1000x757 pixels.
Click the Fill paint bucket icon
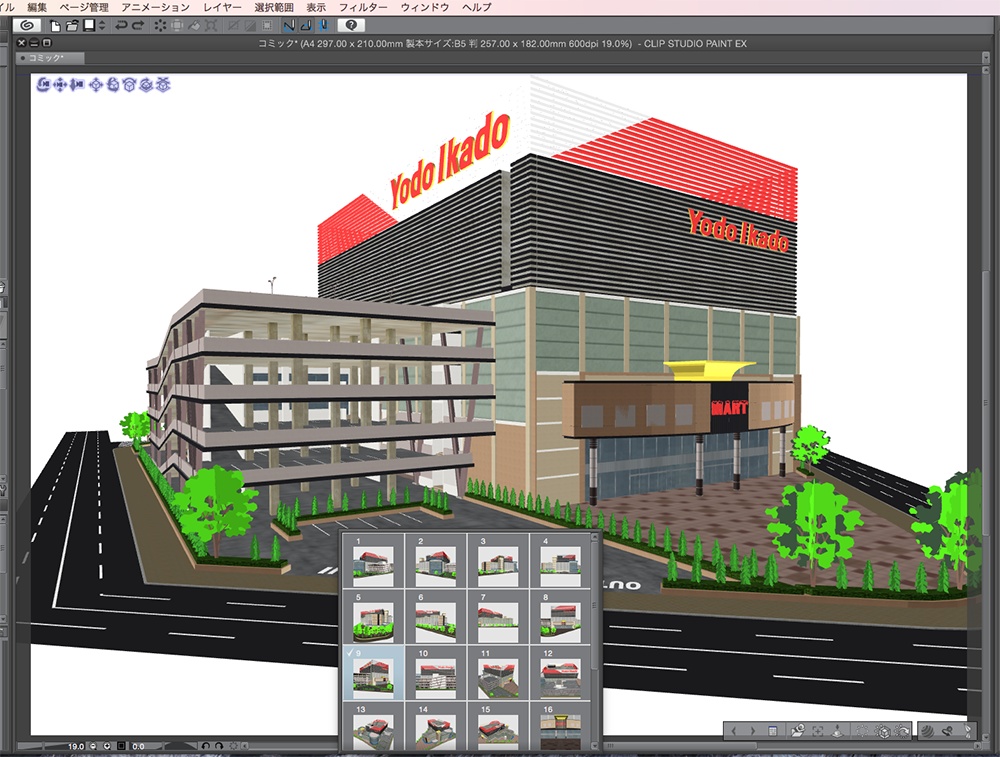coord(195,26)
